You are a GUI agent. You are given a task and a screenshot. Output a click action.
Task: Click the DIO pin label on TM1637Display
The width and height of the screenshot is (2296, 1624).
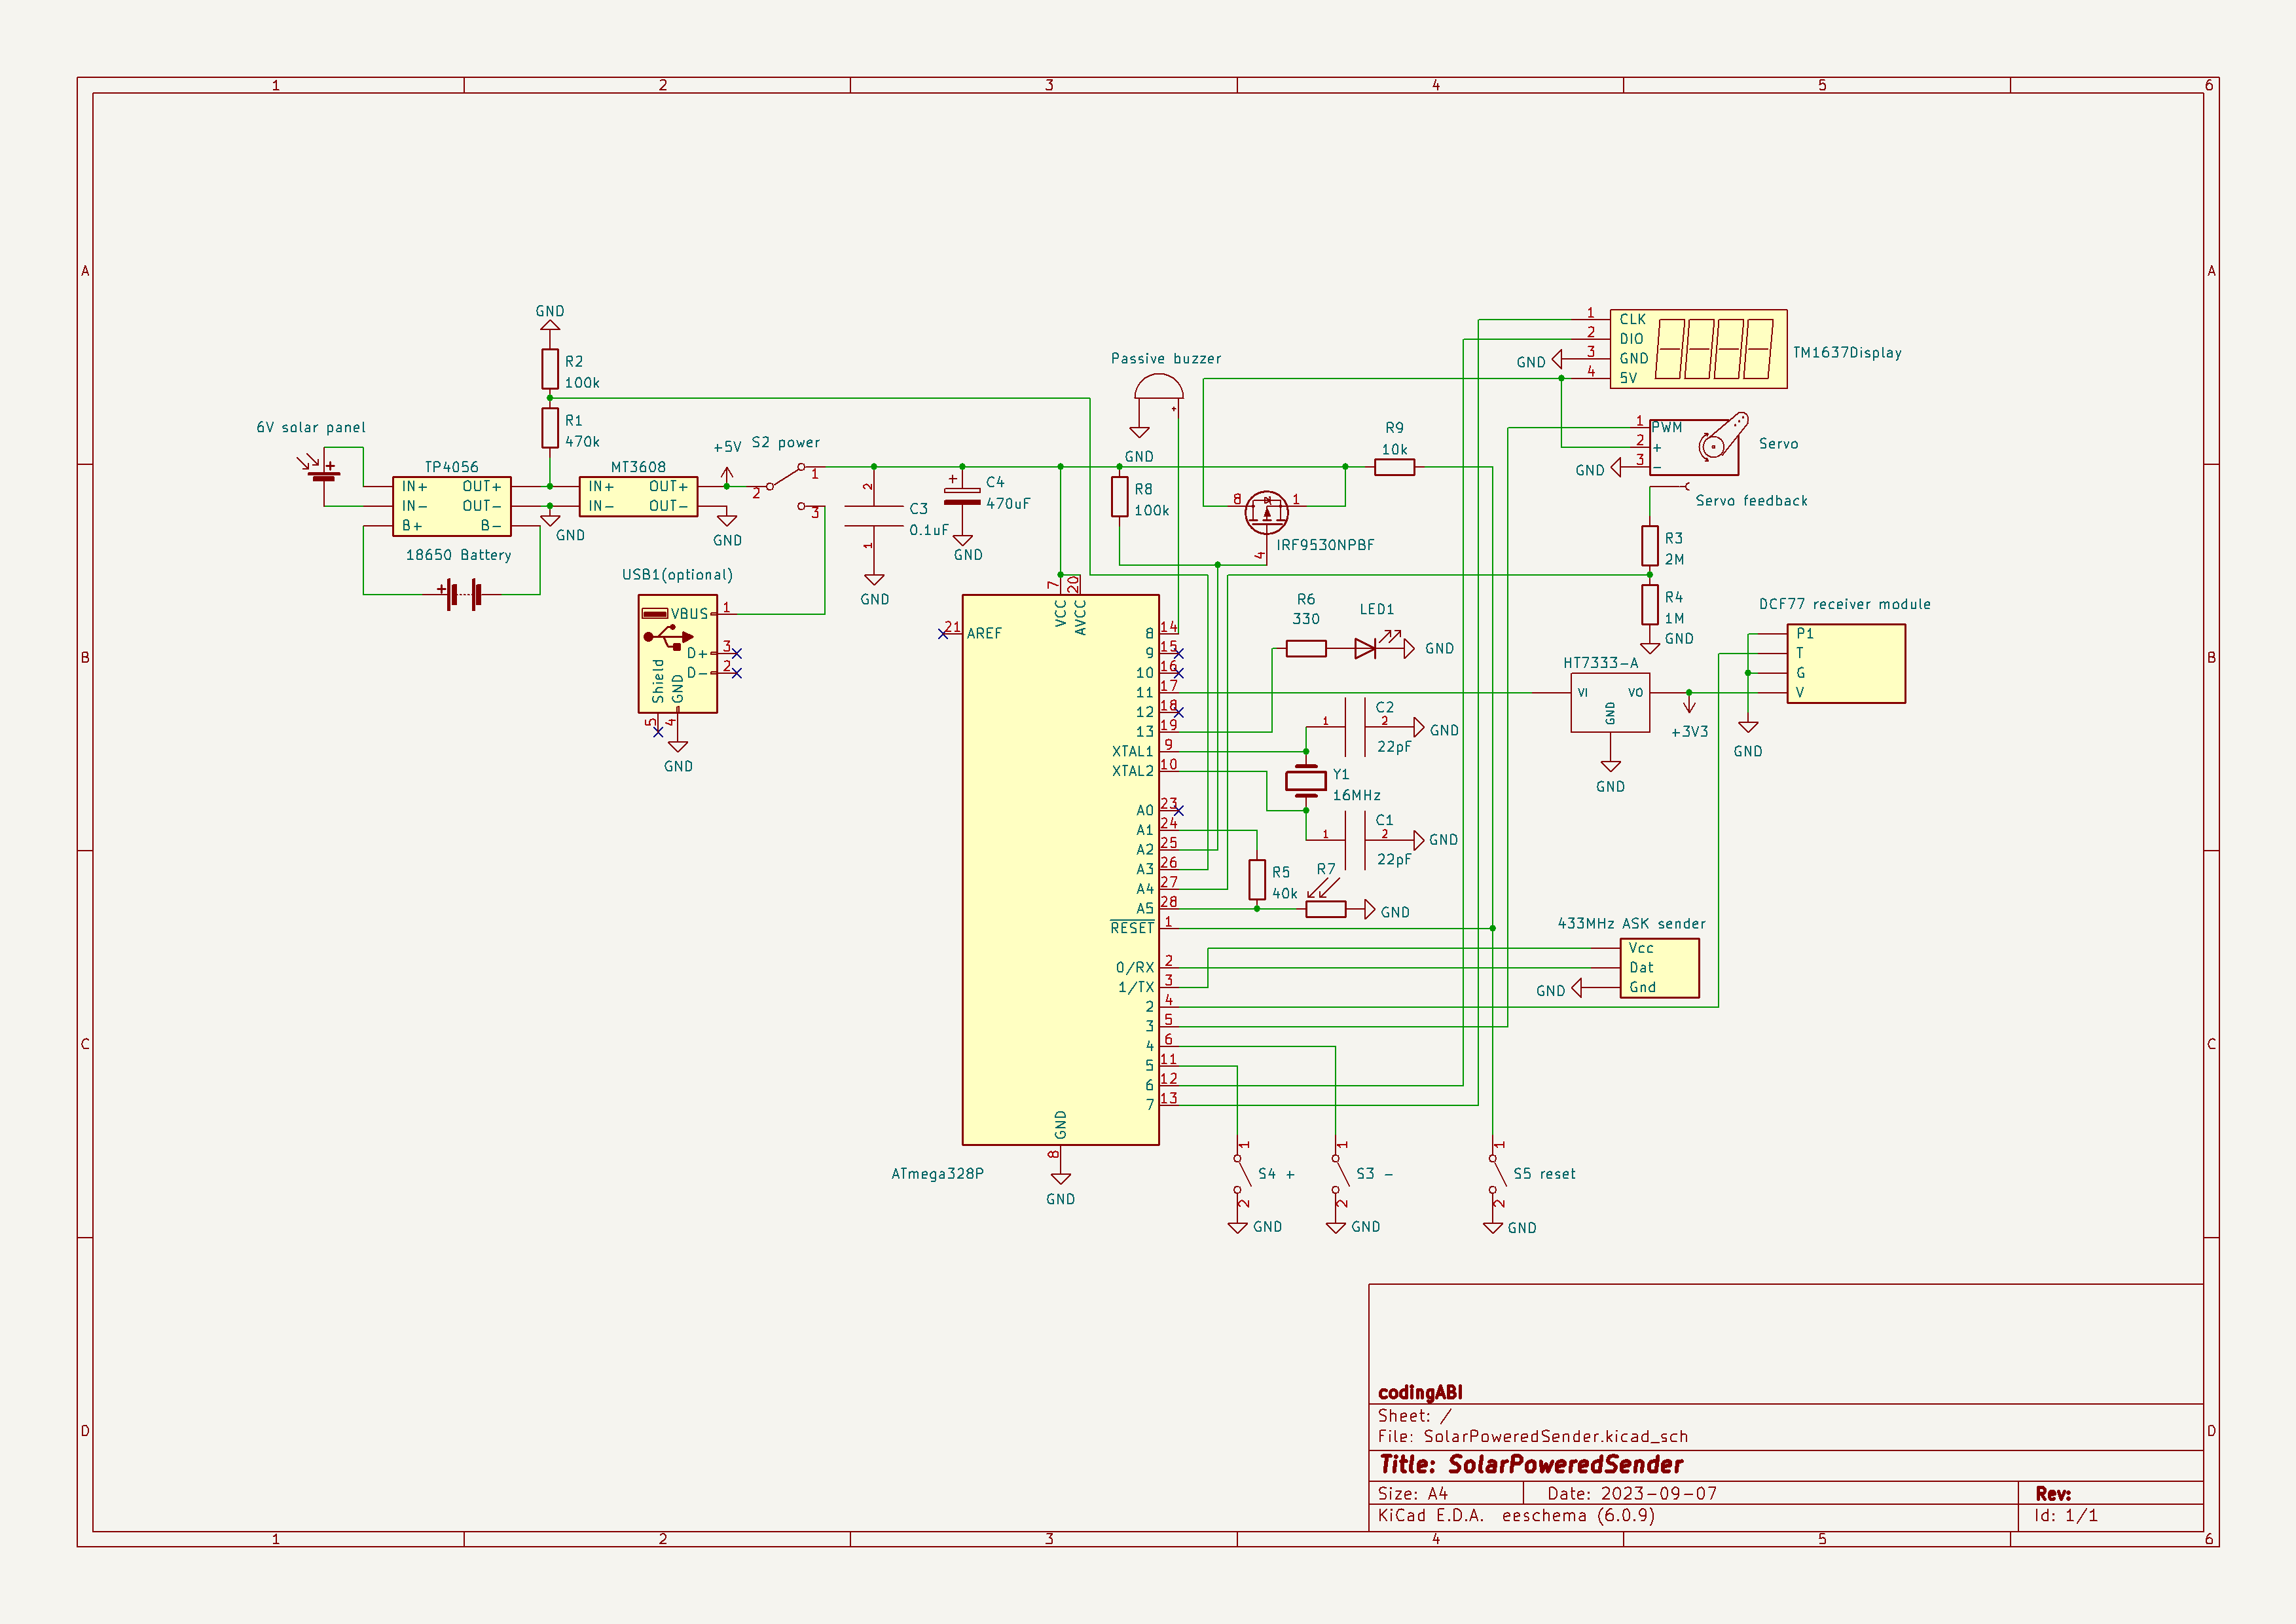1631,339
